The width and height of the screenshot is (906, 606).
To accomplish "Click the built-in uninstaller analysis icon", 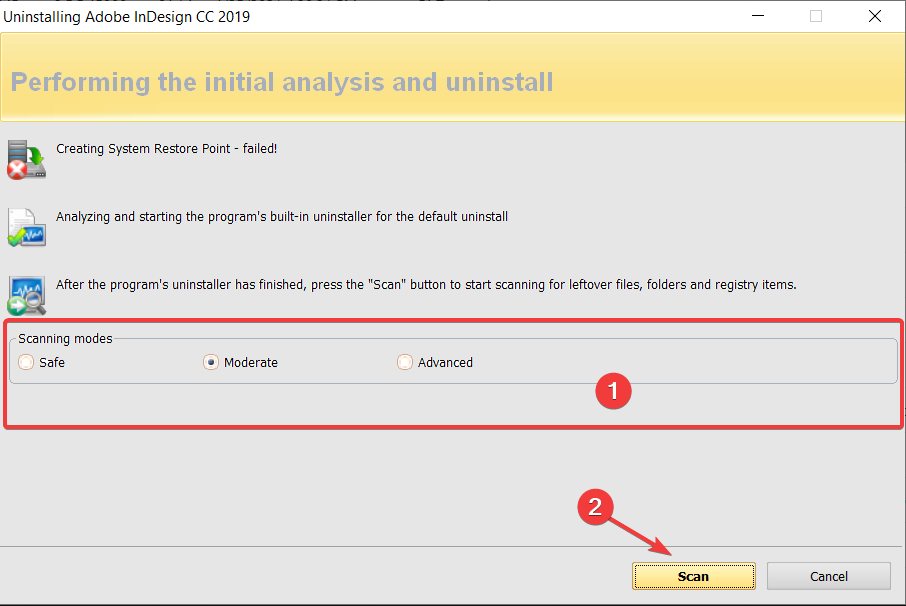I will [x=27, y=228].
